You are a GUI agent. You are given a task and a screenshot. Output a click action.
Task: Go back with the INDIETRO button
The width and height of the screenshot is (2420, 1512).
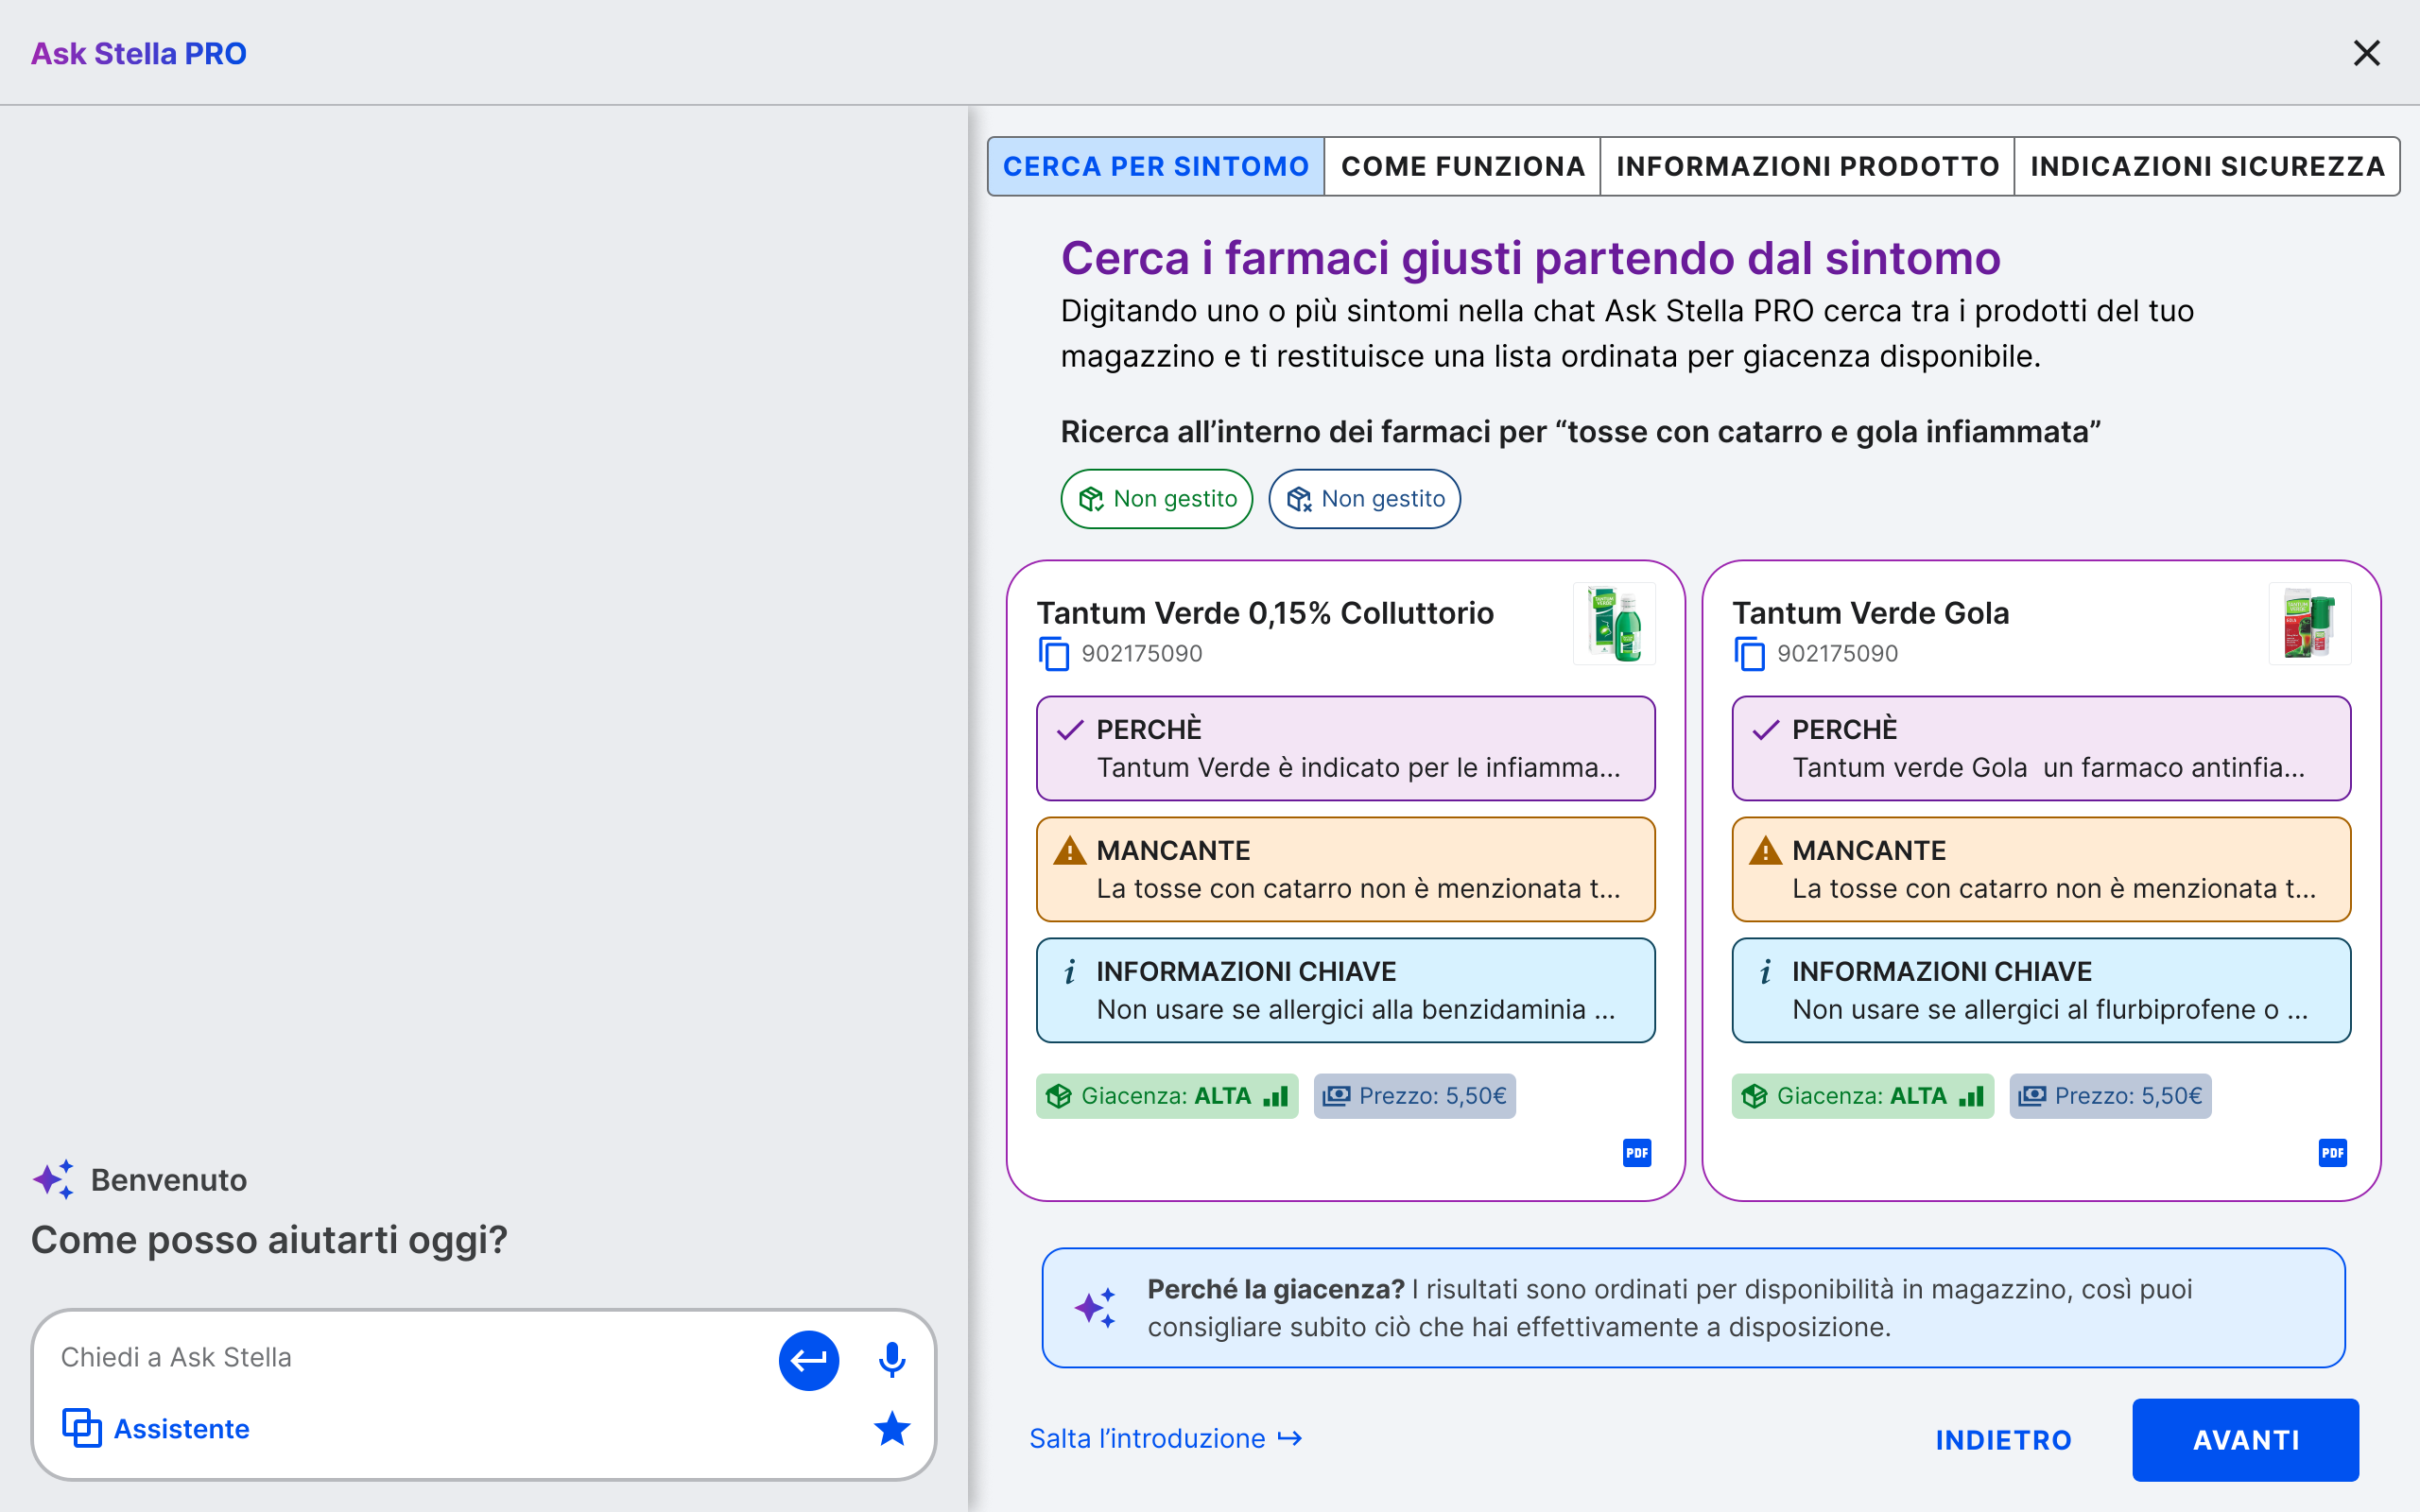tap(2004, 1440)
